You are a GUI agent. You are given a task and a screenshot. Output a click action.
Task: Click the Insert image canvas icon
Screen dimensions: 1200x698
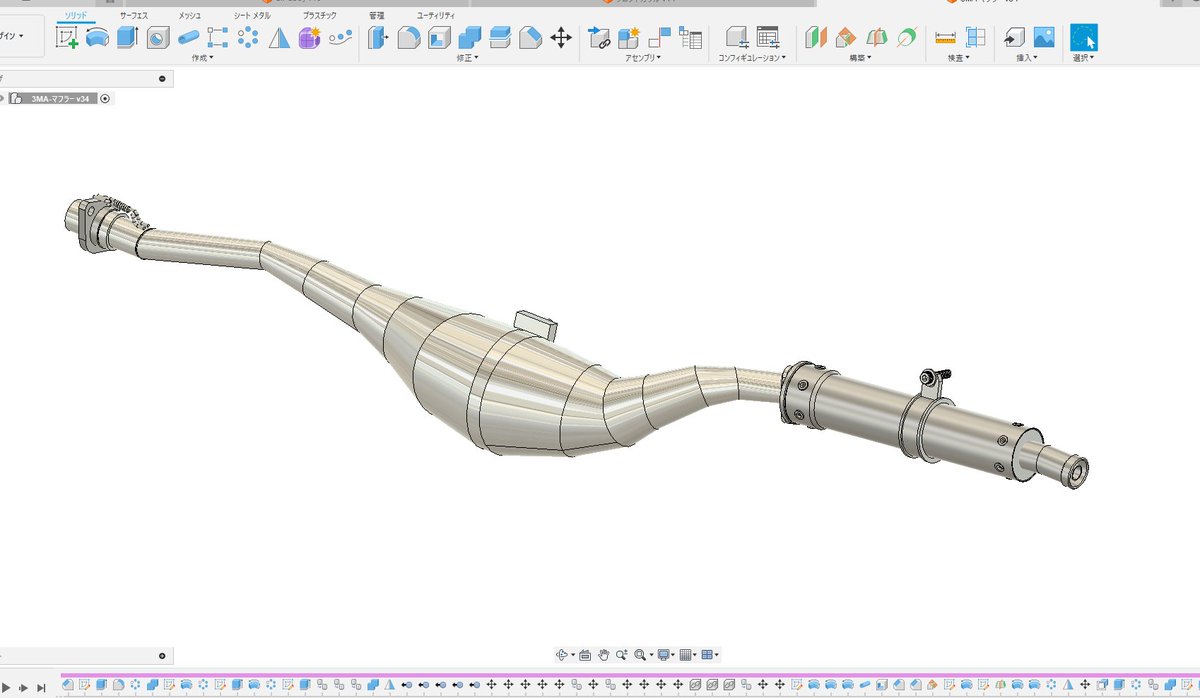(x=1044, y=38)
